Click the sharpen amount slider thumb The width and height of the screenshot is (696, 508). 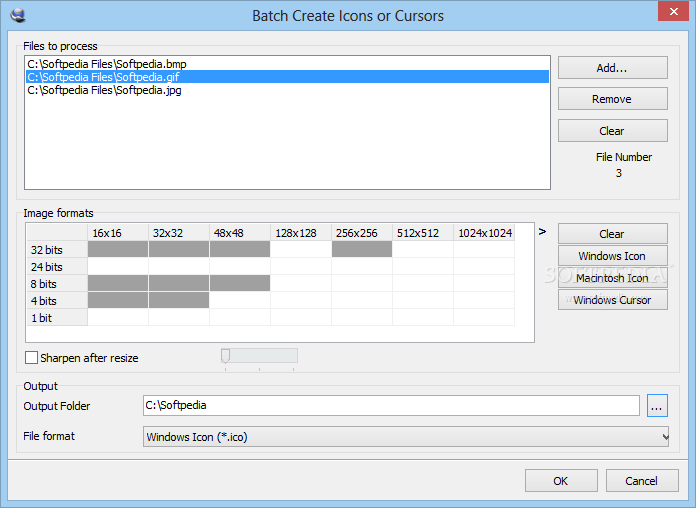click(225, 356)
